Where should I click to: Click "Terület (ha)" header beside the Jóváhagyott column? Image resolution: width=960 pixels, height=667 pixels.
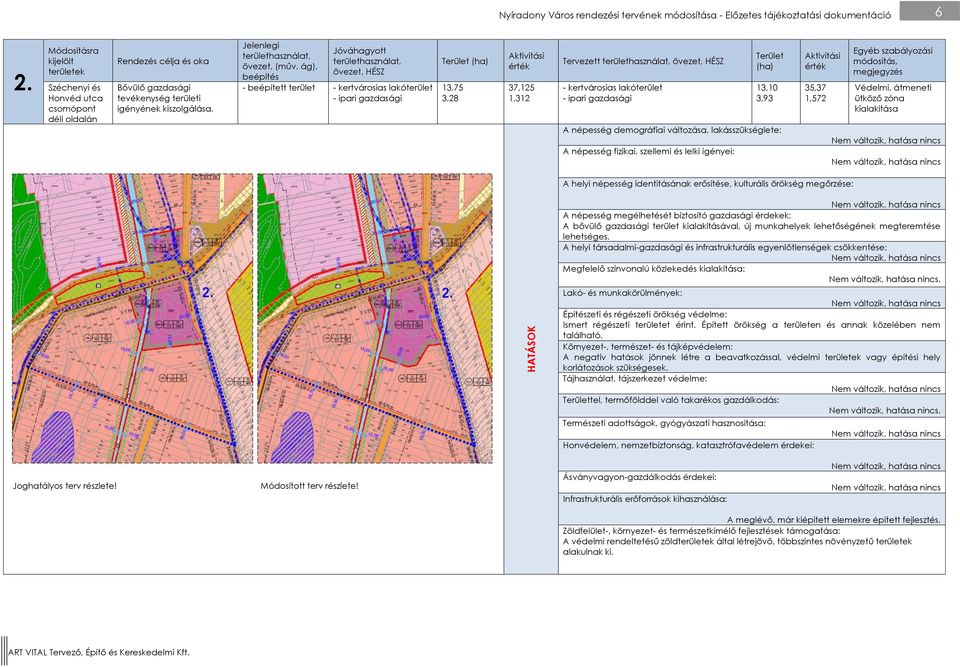click(x=465, y=61)
